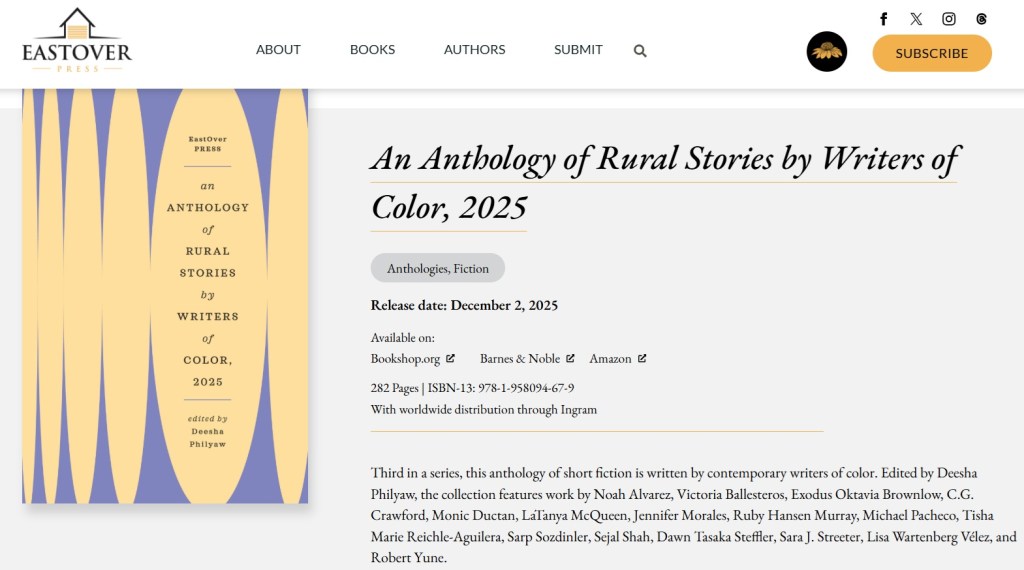The image size is (1024, 570).
Task: Click external-link icon beside Bookshop.org
Action: pyautogui.click(x=451, y=358)
